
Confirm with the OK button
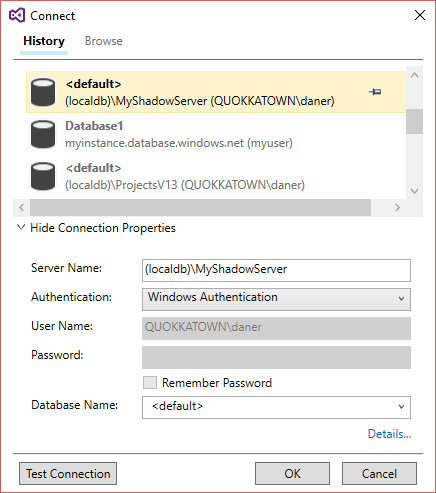click(x=292, y=473)
